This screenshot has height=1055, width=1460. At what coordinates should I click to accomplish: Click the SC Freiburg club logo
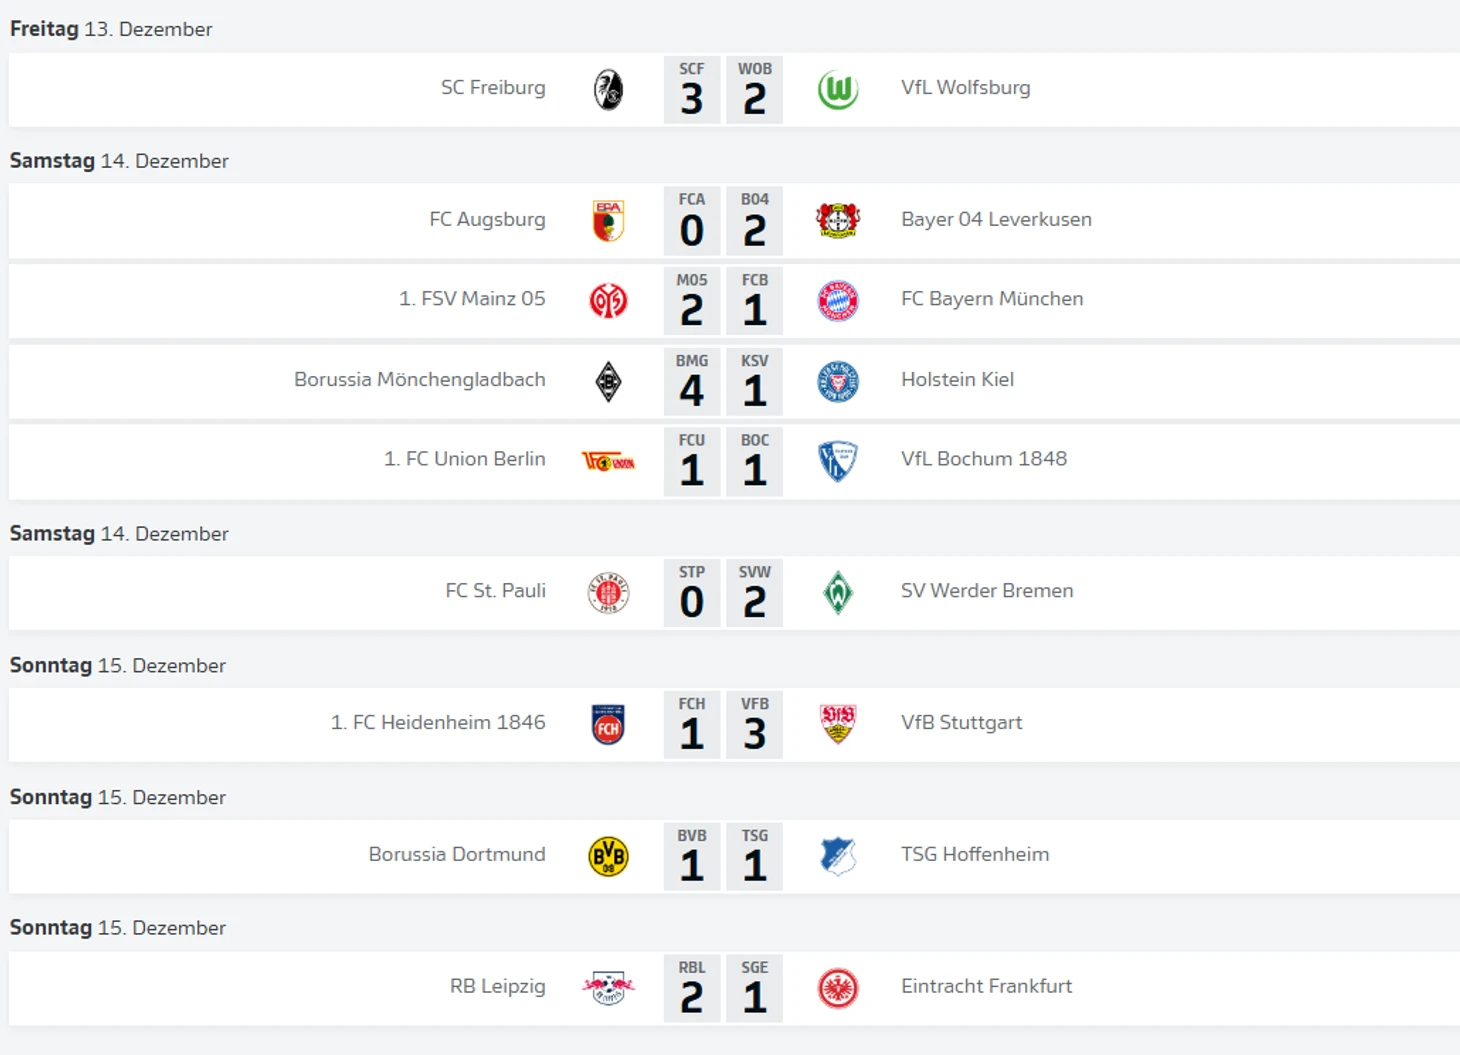[608, 90]
